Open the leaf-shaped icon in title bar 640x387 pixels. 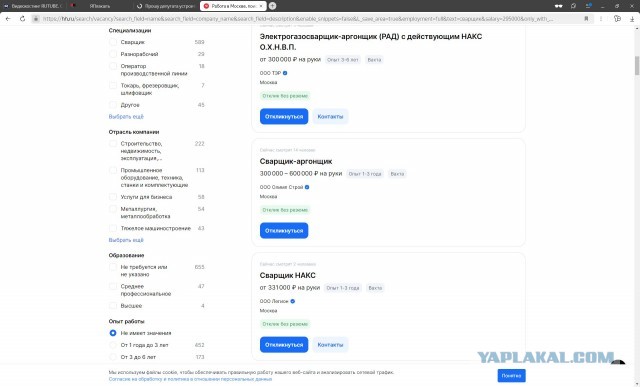click(573, 6)
